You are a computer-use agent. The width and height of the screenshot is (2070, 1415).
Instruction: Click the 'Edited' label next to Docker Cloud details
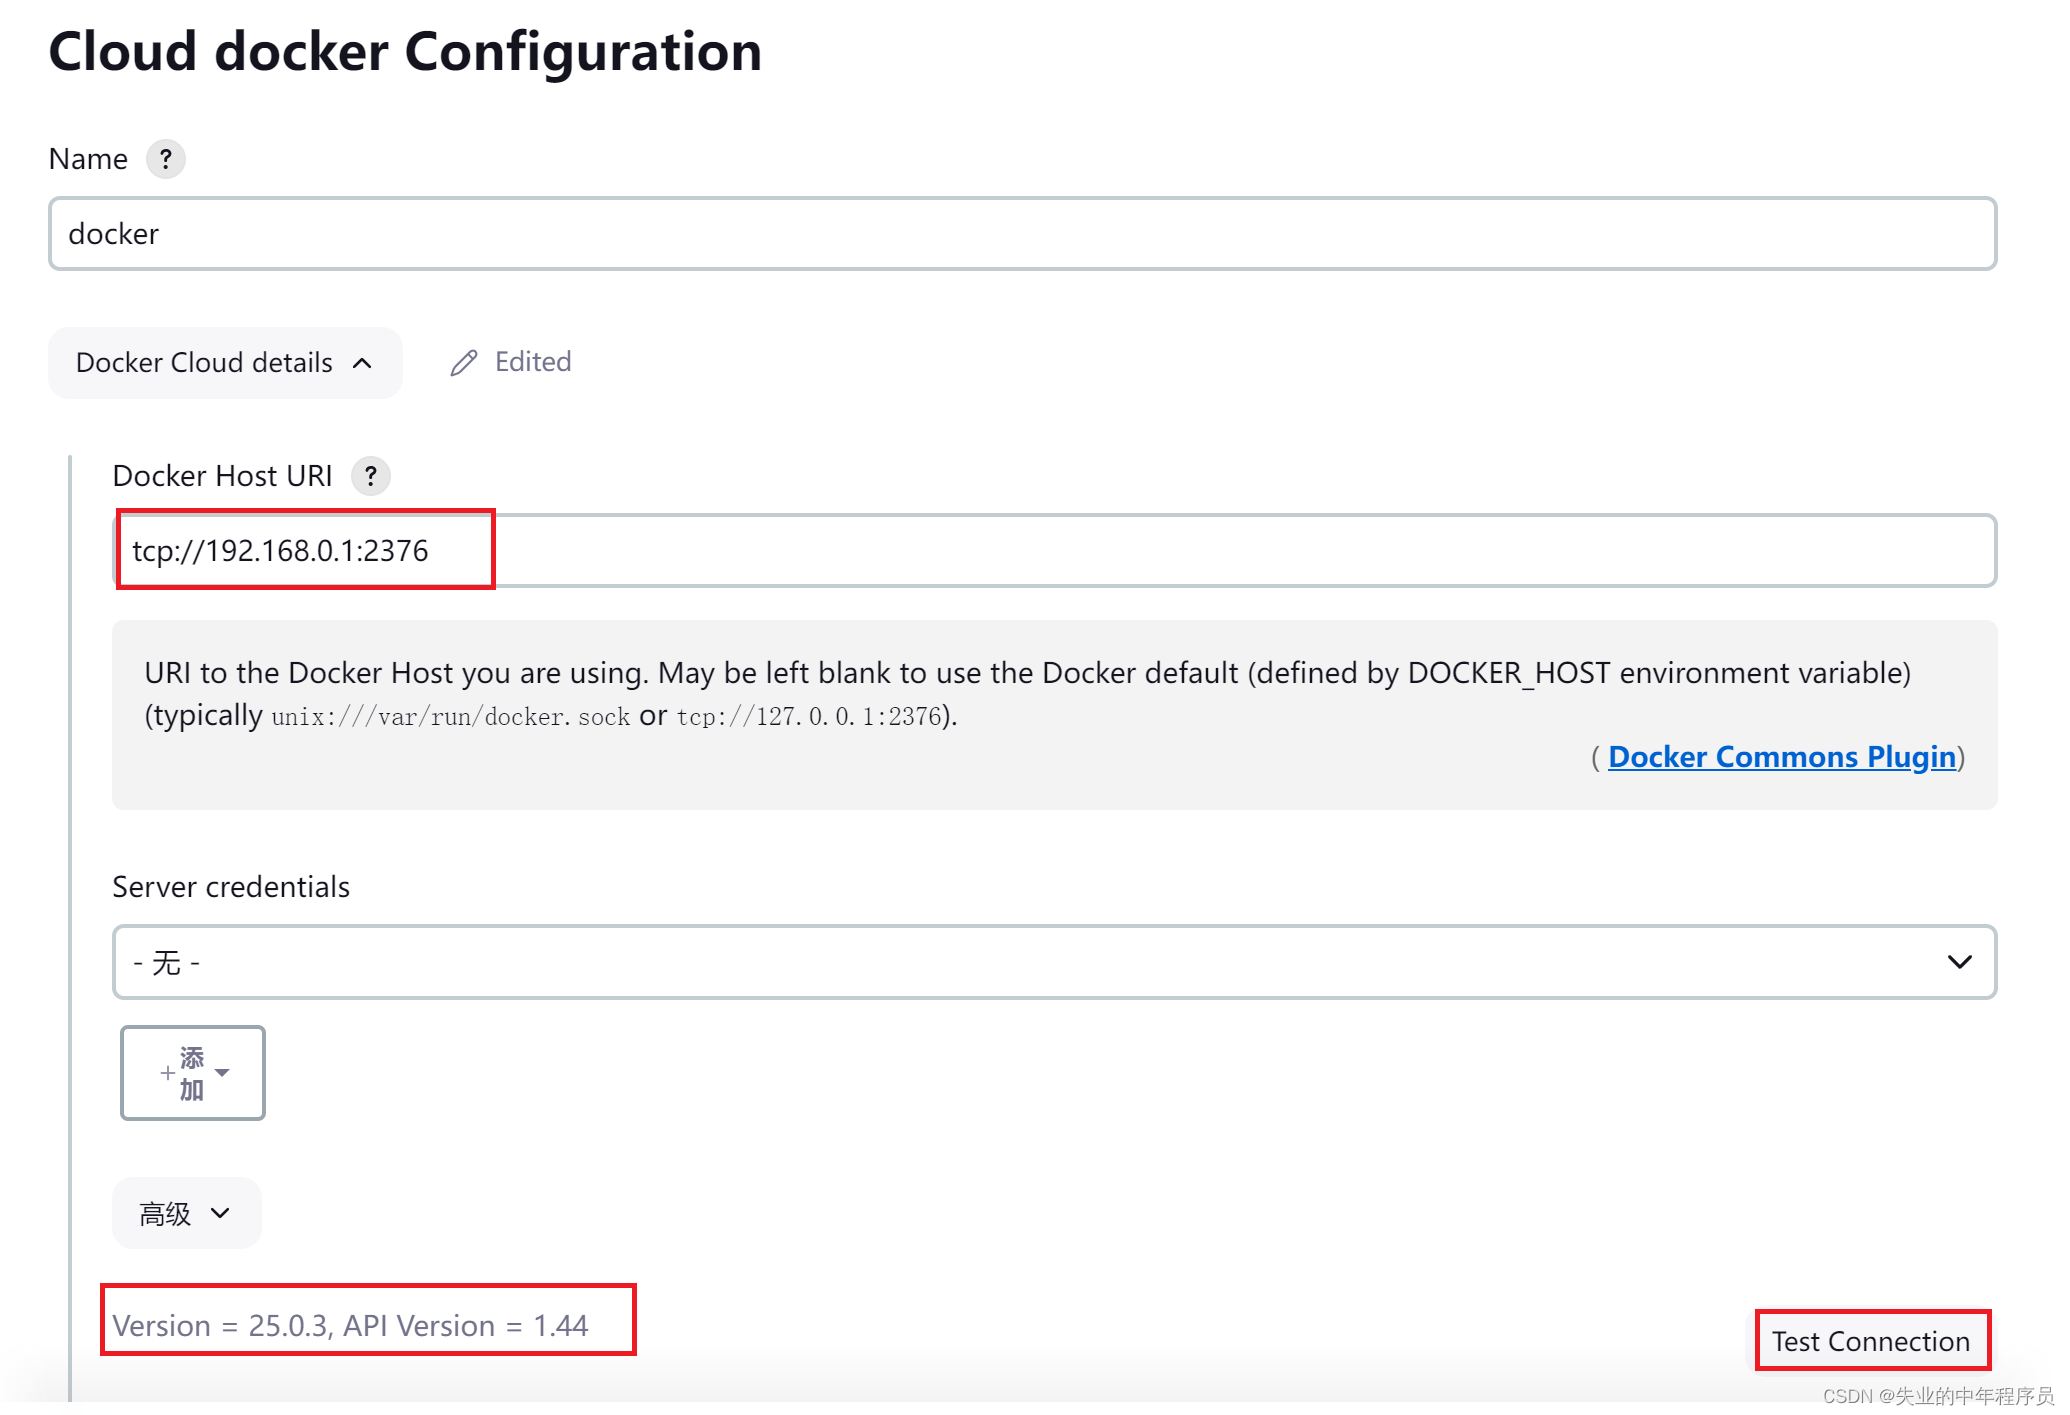[532, 362]
